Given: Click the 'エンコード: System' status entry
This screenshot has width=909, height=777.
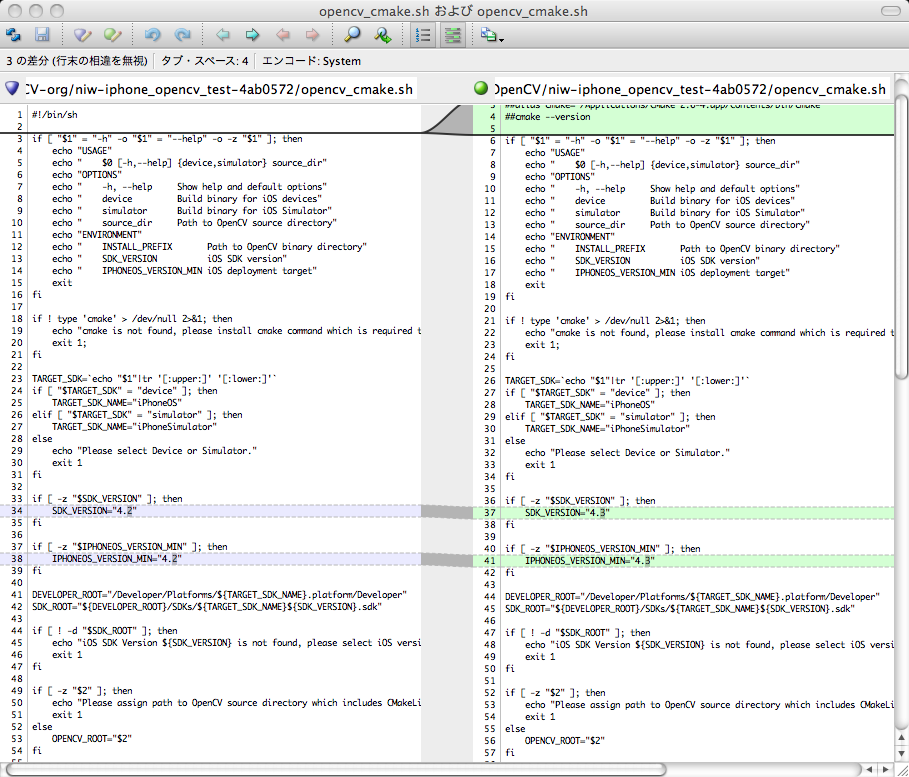Looking at the screenshot, I should tap(311, 61).
